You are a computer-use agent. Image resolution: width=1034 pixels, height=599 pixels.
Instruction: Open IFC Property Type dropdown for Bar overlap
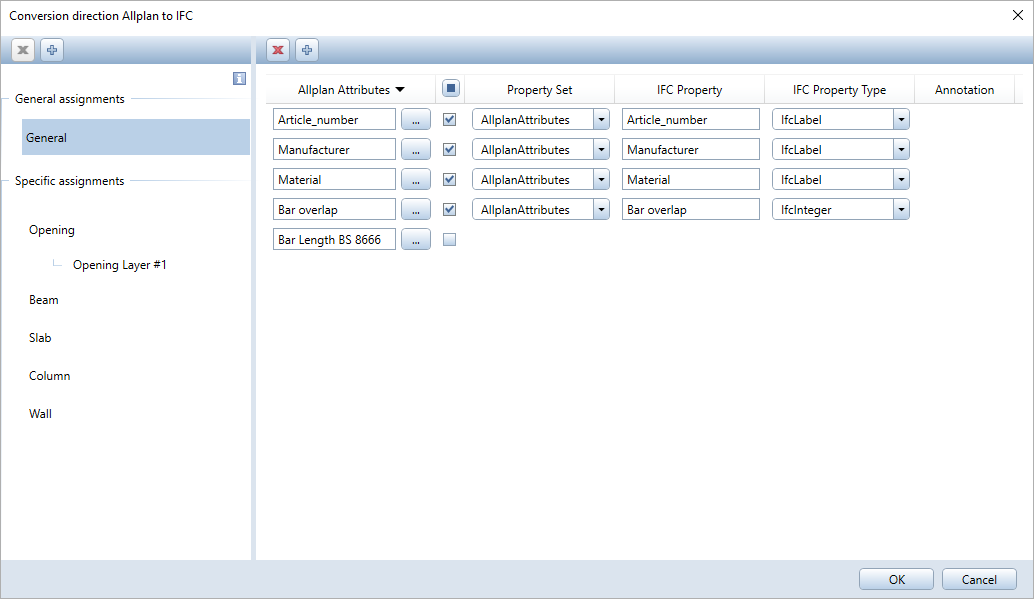(x=901, y=210)
